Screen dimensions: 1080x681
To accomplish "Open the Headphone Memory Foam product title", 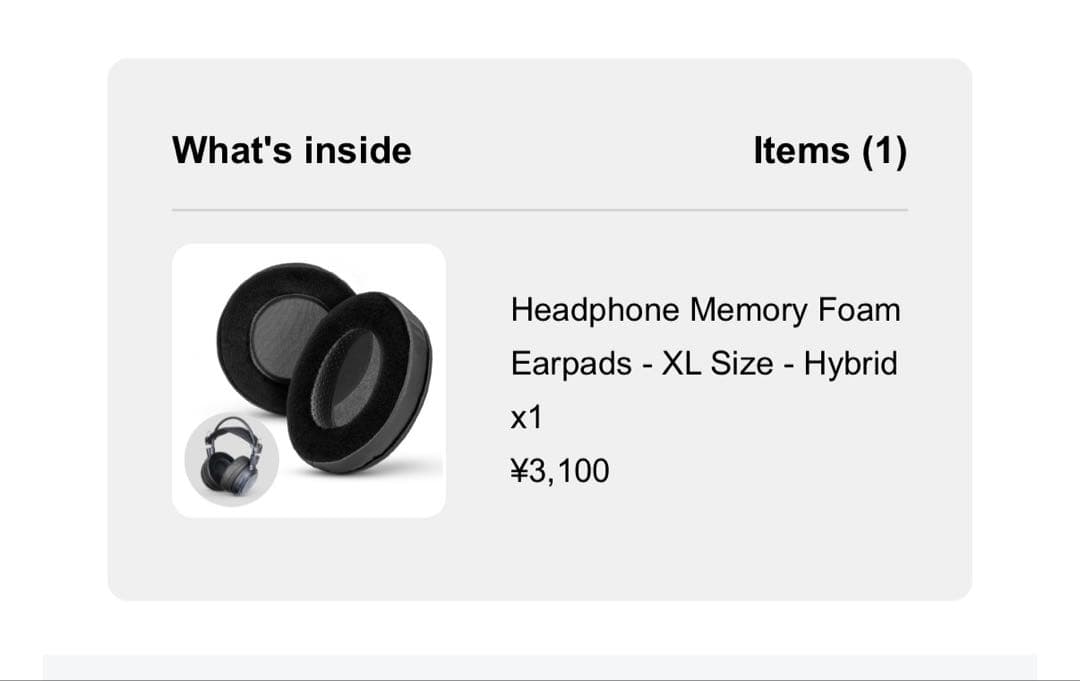I will pyautogui.click(x=705, y=310).
